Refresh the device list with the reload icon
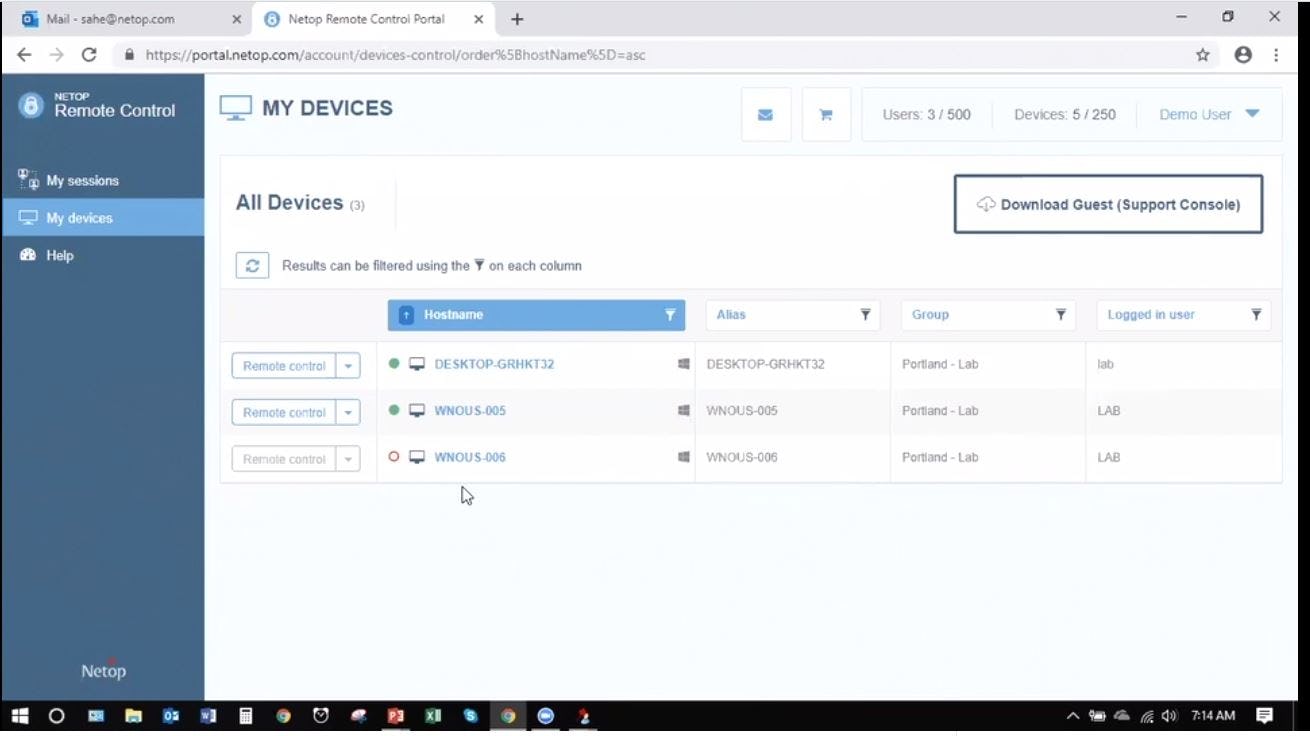 [252, 265]
